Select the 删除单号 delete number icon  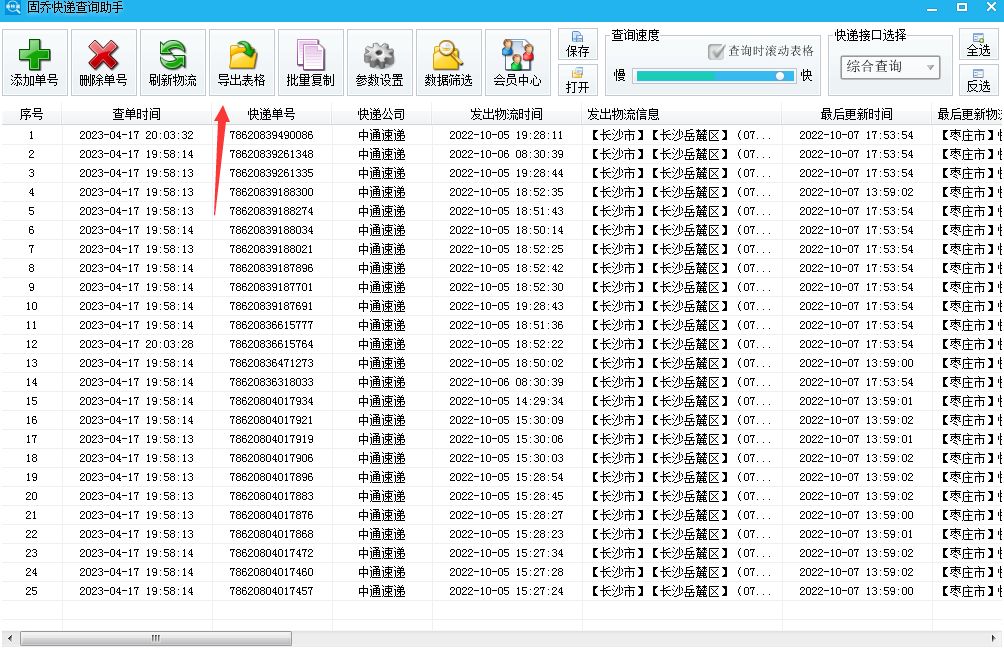(104, 62)
